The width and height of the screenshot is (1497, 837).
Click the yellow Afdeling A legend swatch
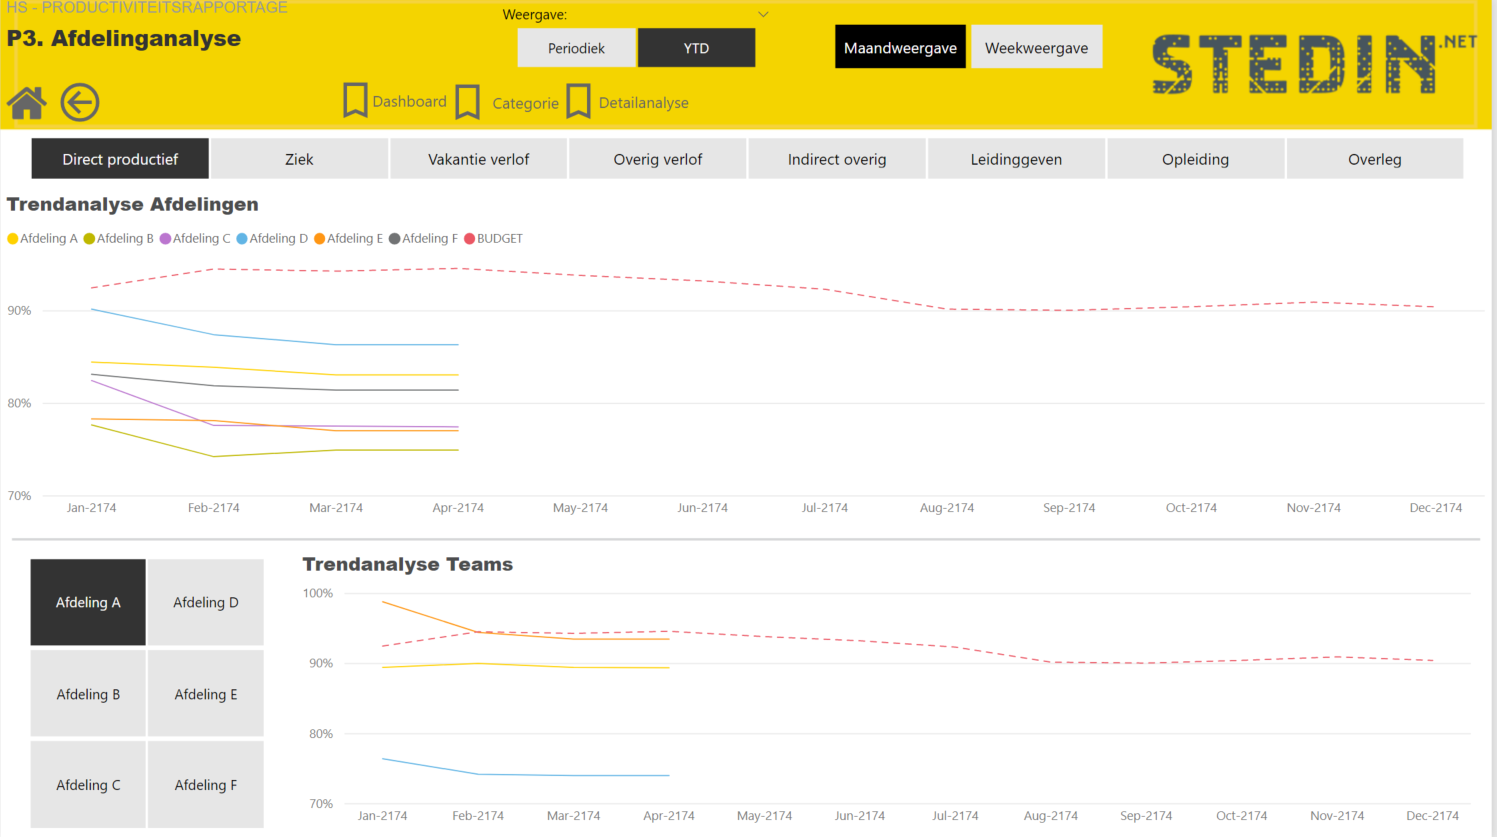tap(13, 239)
